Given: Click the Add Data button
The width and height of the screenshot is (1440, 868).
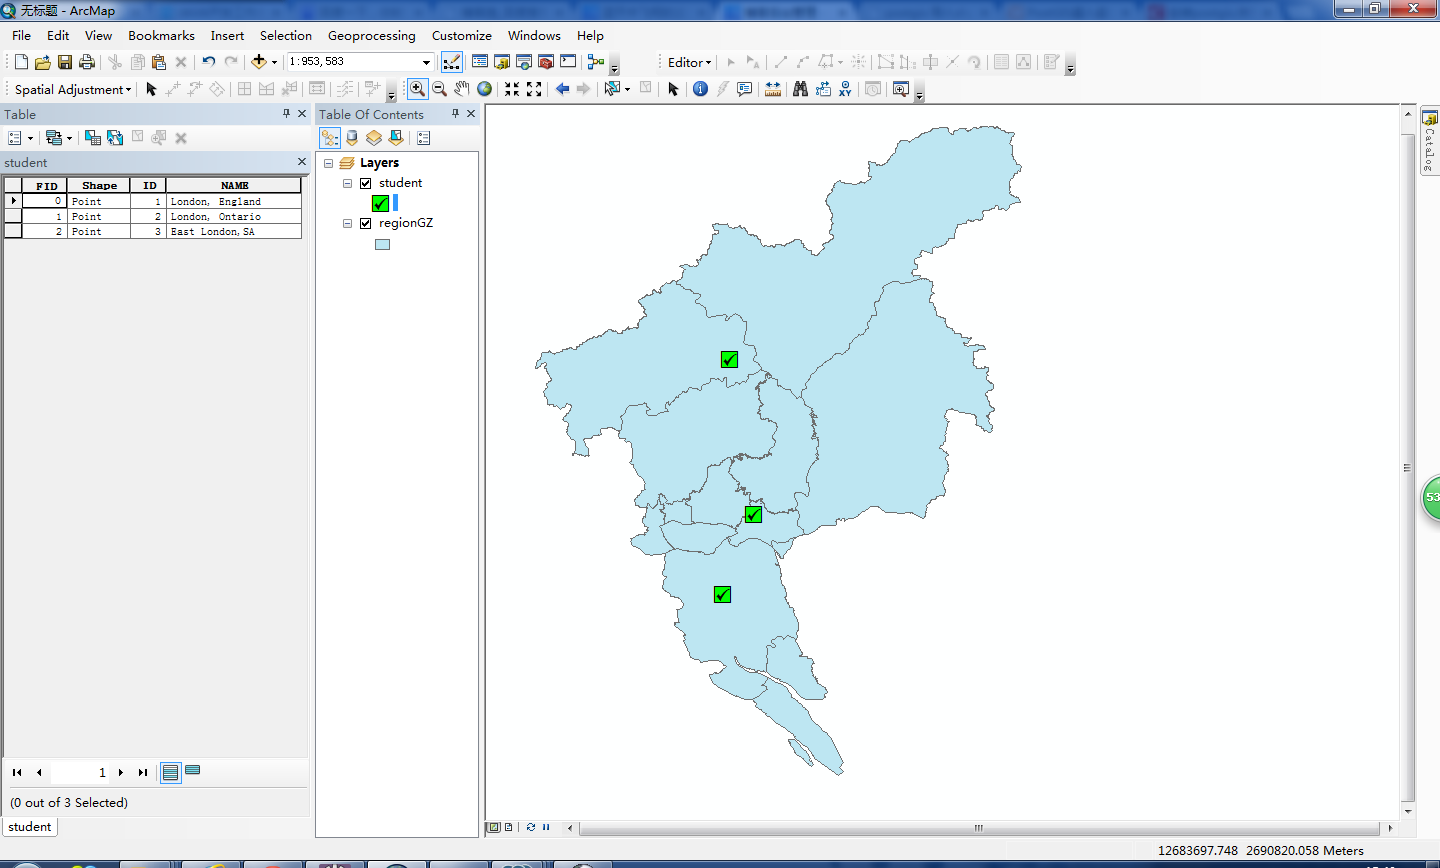Looking at the screenshot, I should pos(259,62).
